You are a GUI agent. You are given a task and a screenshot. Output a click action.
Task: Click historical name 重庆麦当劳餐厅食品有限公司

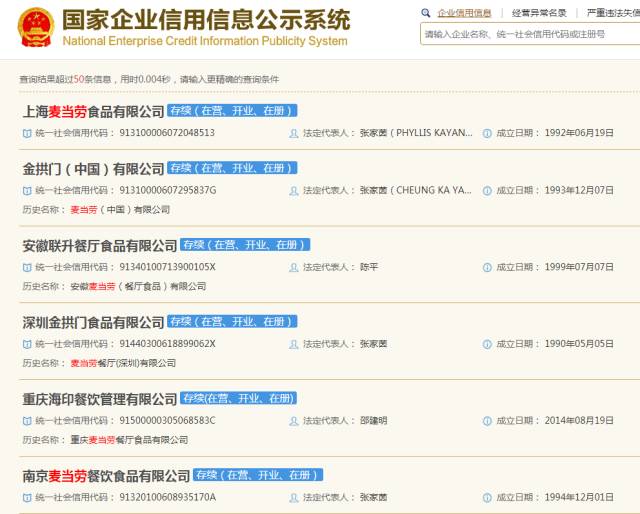tap(129, 440)
